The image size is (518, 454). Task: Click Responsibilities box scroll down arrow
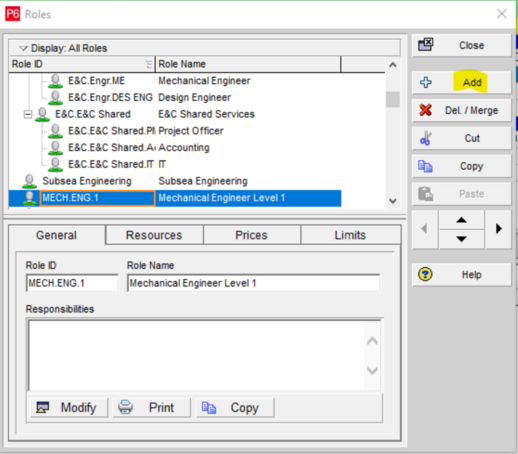coord(372,370)
